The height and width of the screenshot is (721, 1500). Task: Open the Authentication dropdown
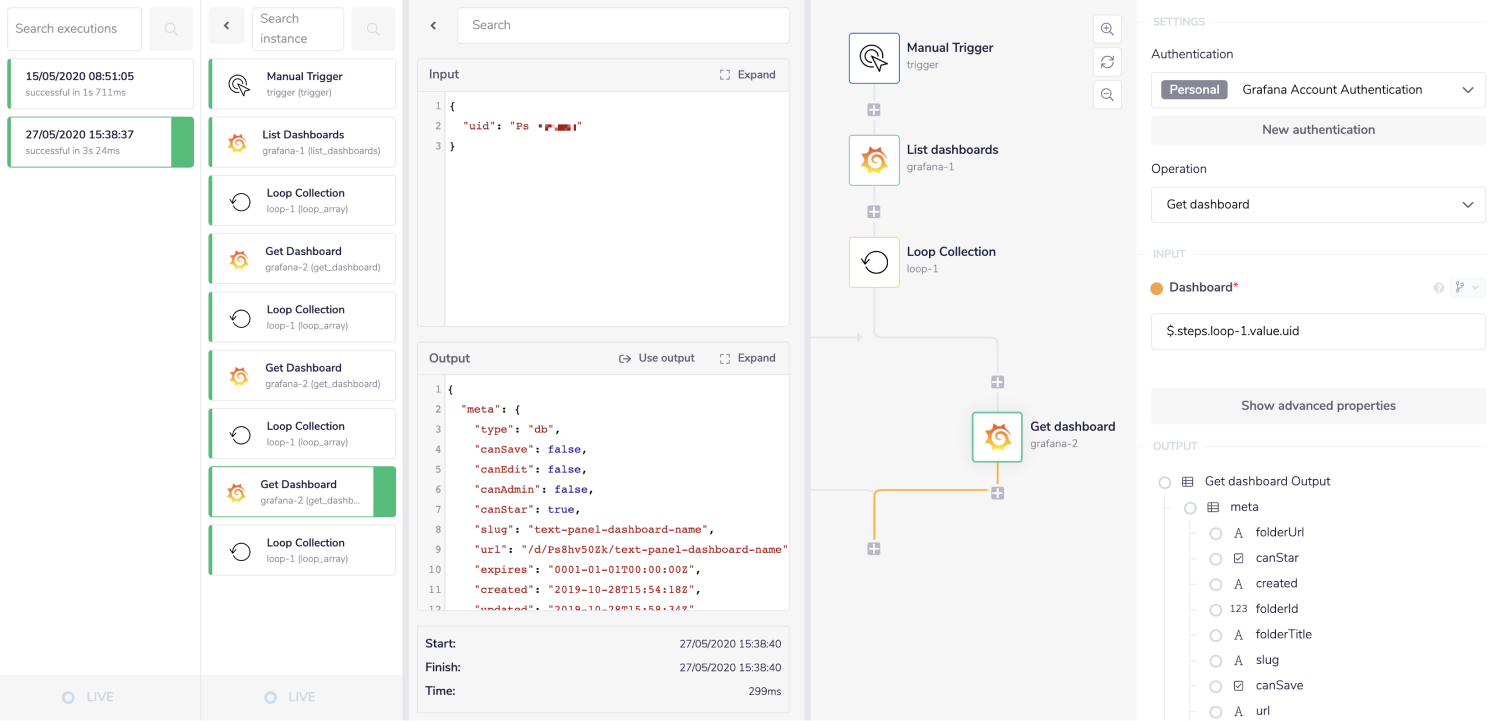coord(1318,90)
